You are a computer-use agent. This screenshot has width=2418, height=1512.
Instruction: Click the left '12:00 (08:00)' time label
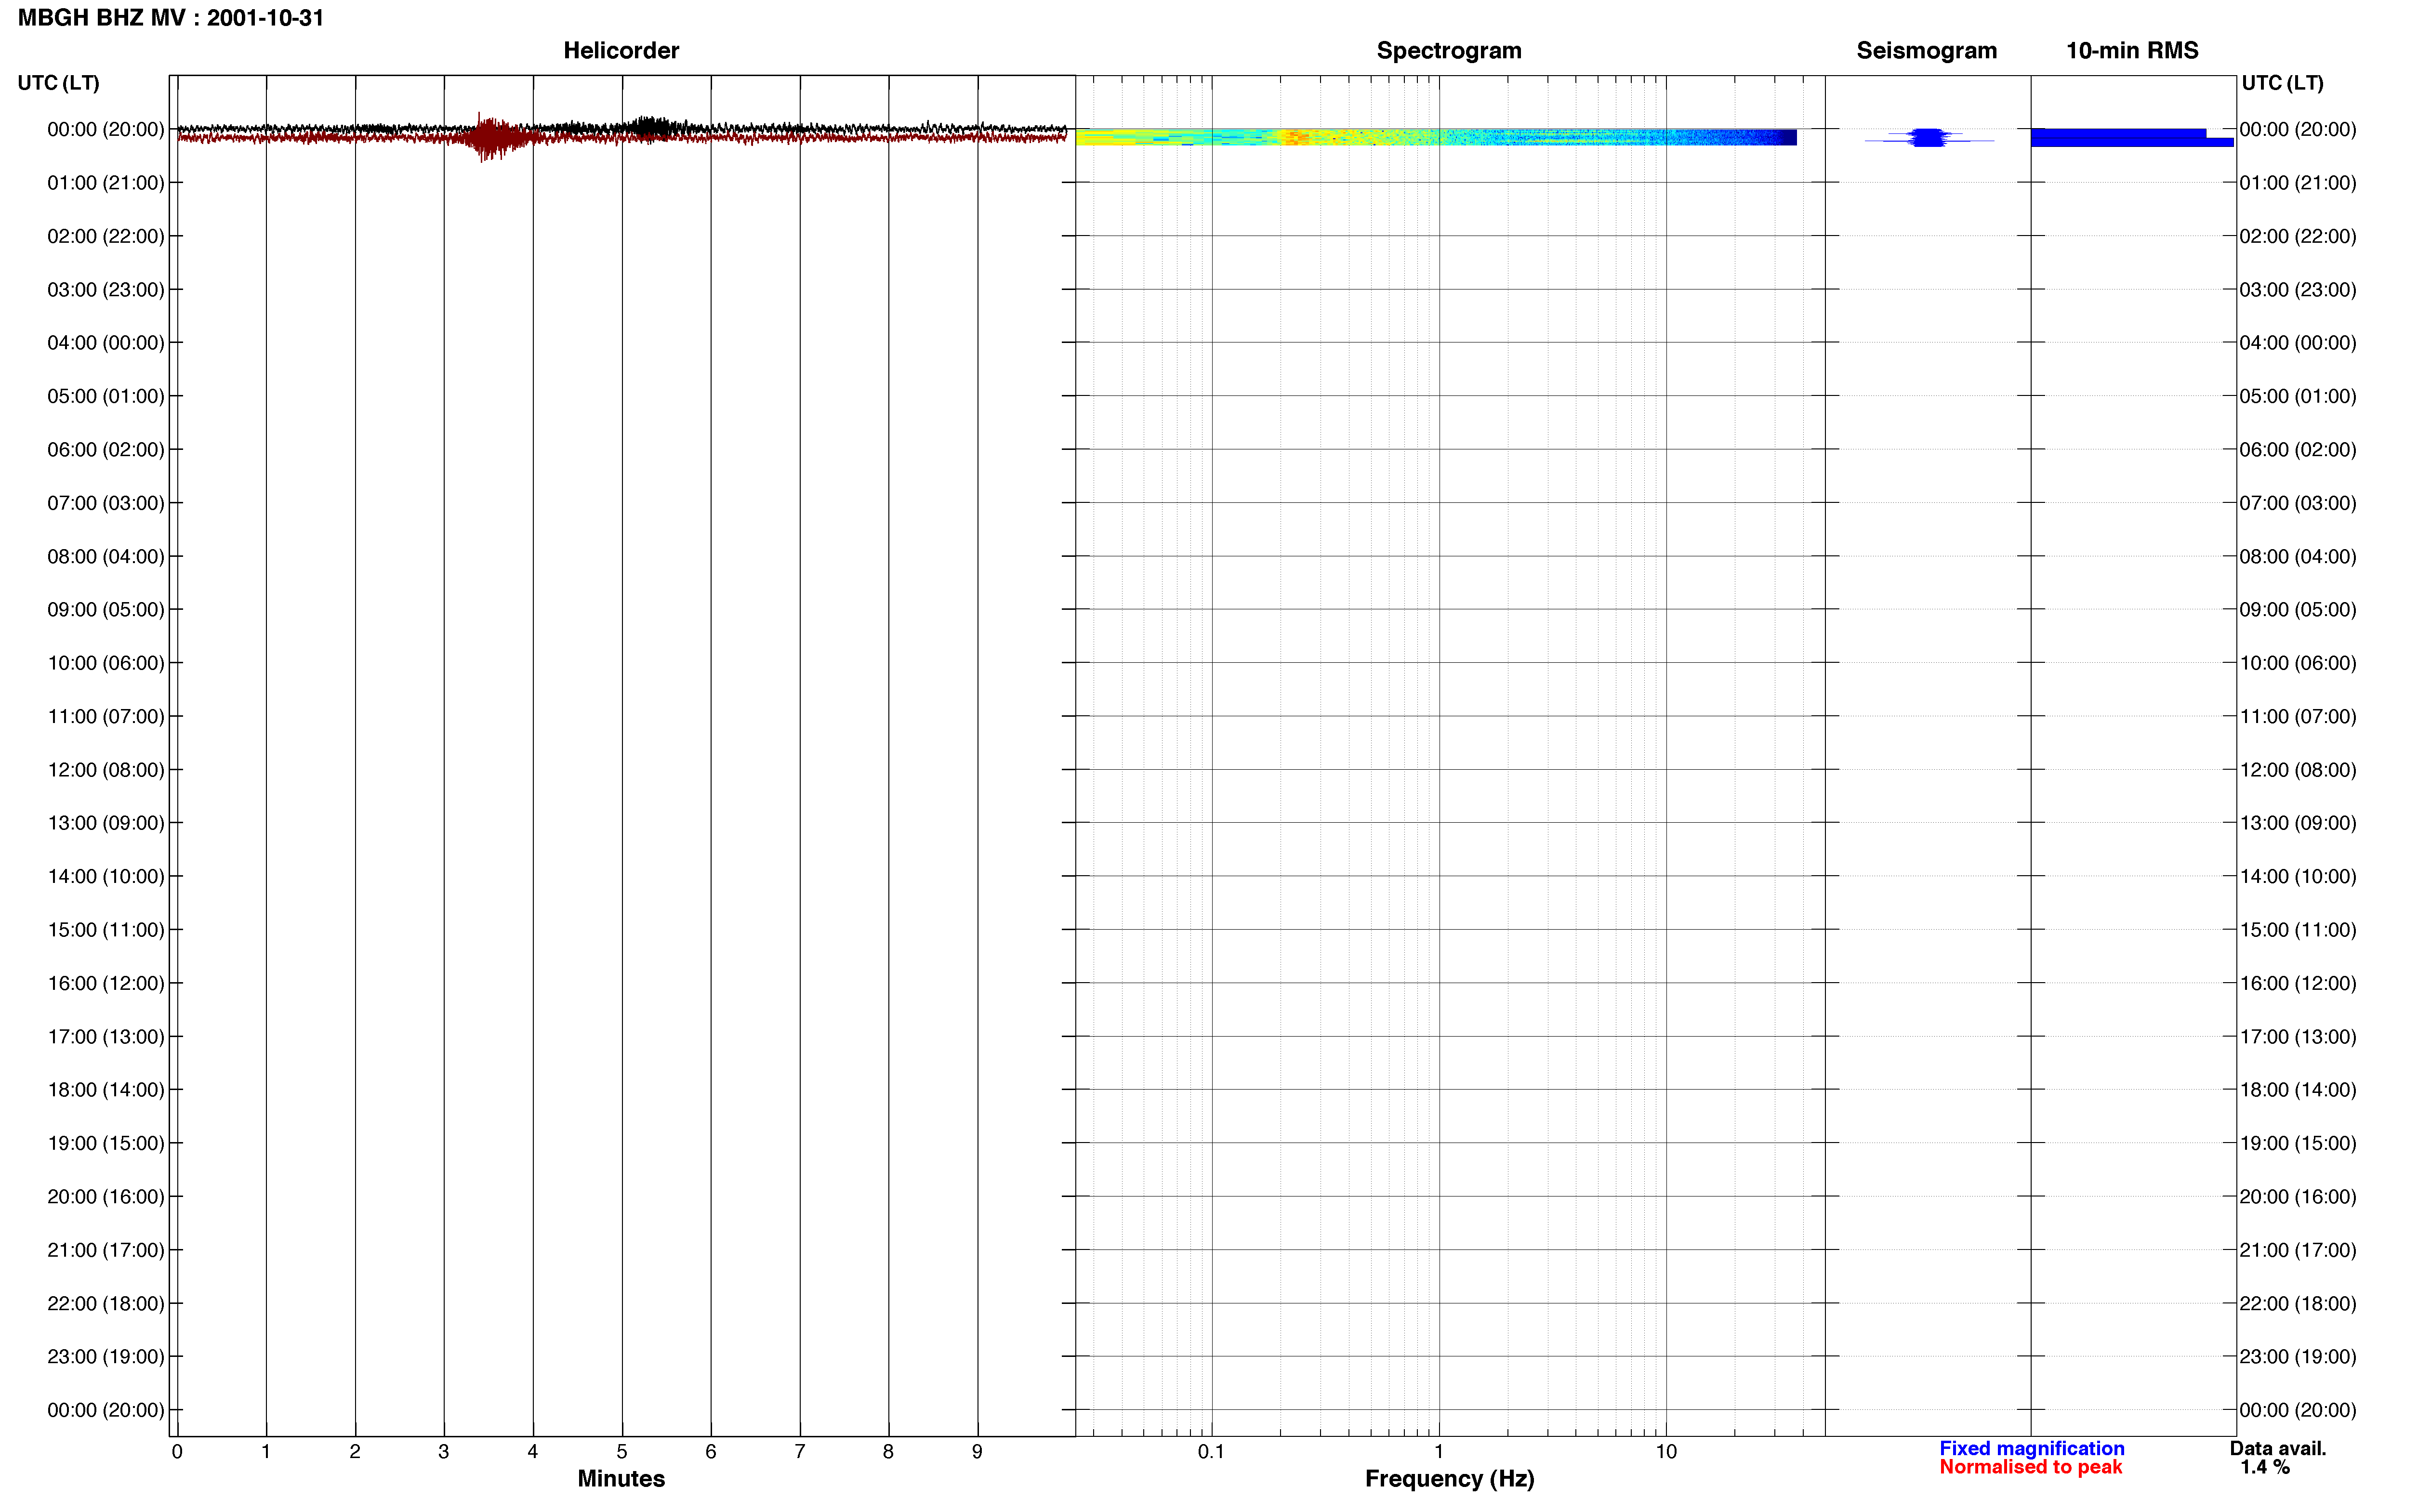pos(106,770)
